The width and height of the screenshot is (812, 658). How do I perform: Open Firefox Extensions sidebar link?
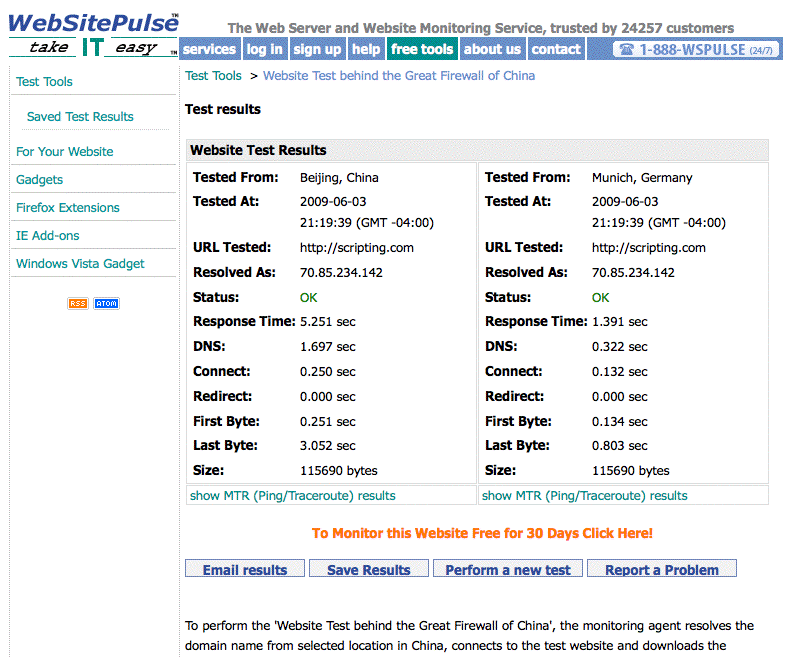coord(67,208)
